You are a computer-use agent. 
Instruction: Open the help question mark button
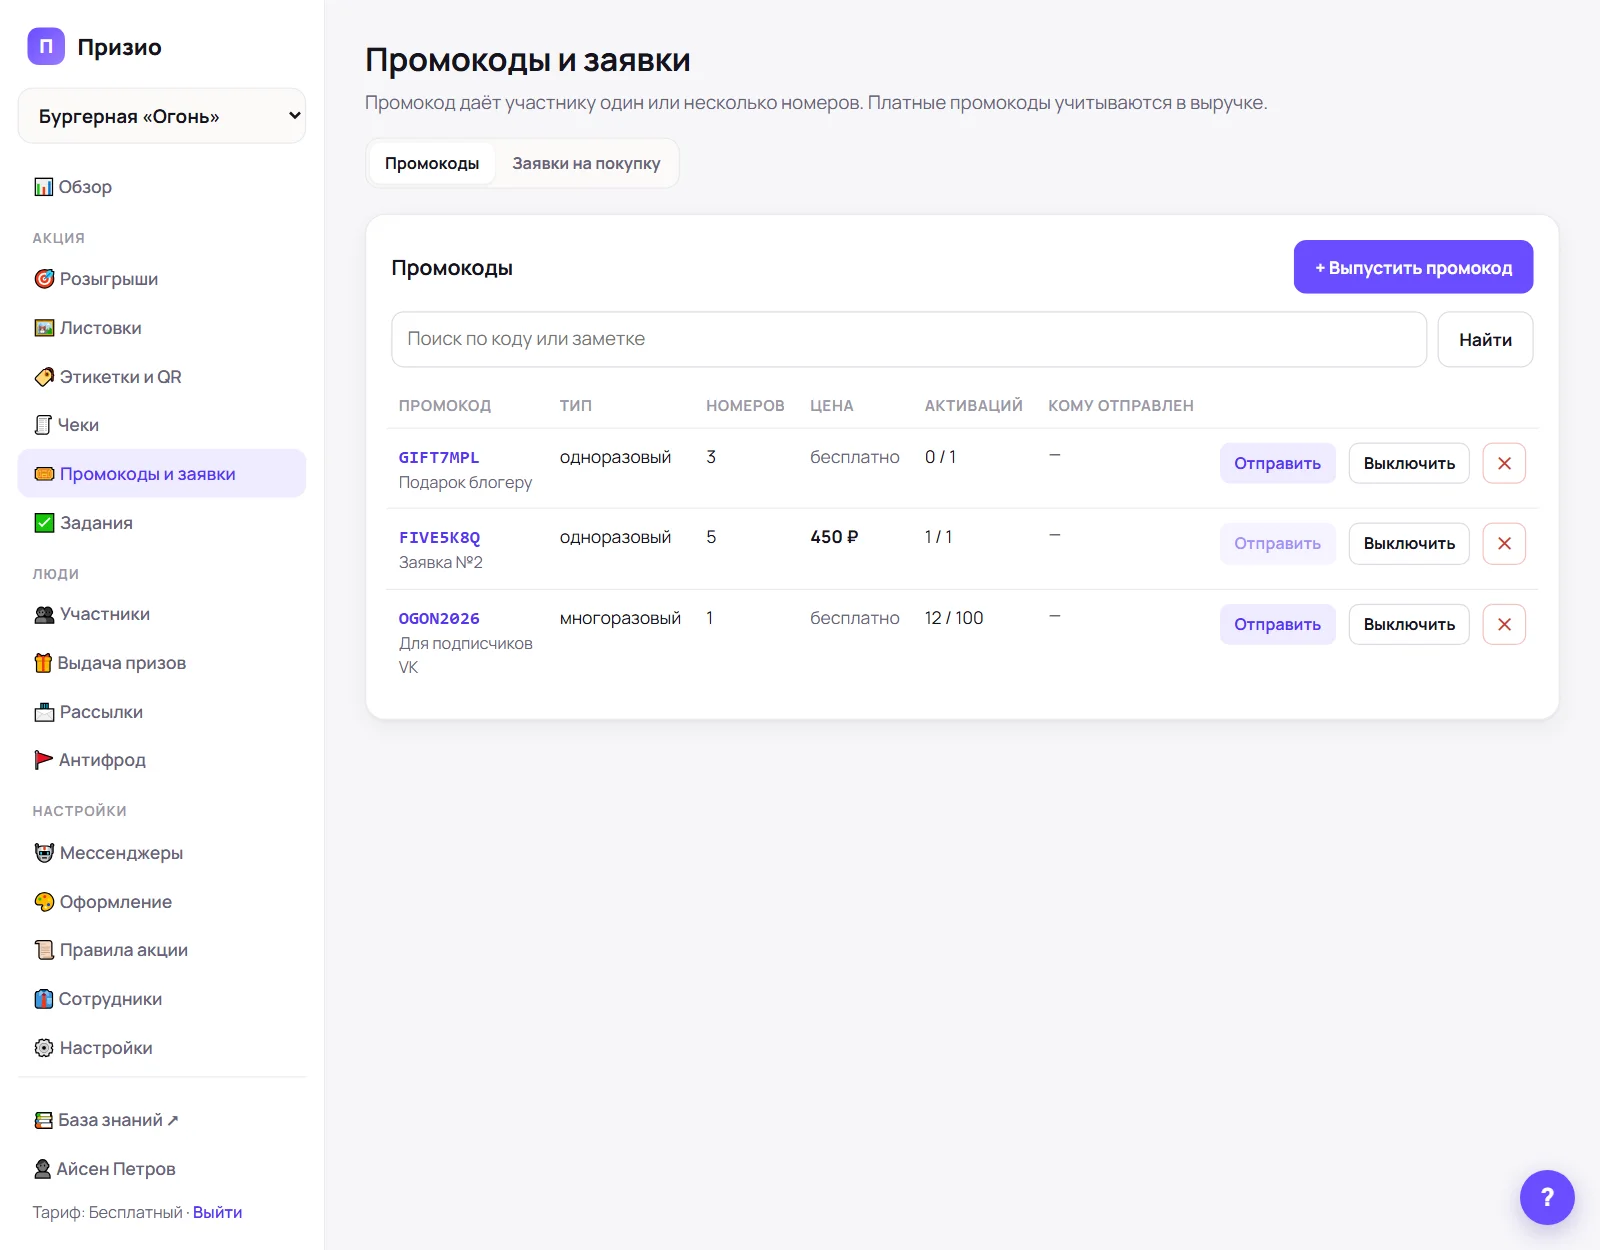(x=1547, y=1197)
